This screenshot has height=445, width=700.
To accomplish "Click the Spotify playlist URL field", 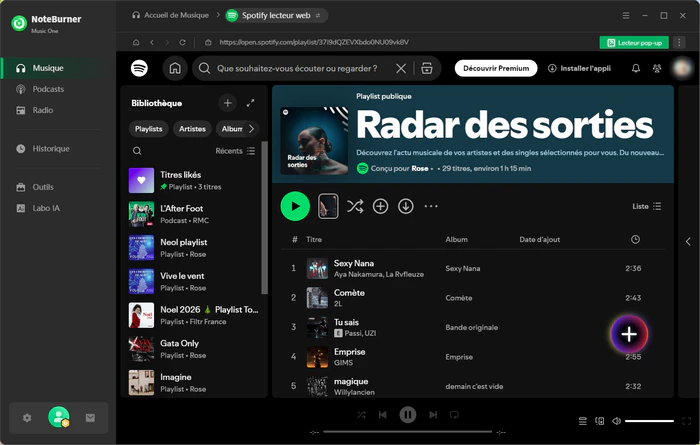I will (x=314, y=42).
